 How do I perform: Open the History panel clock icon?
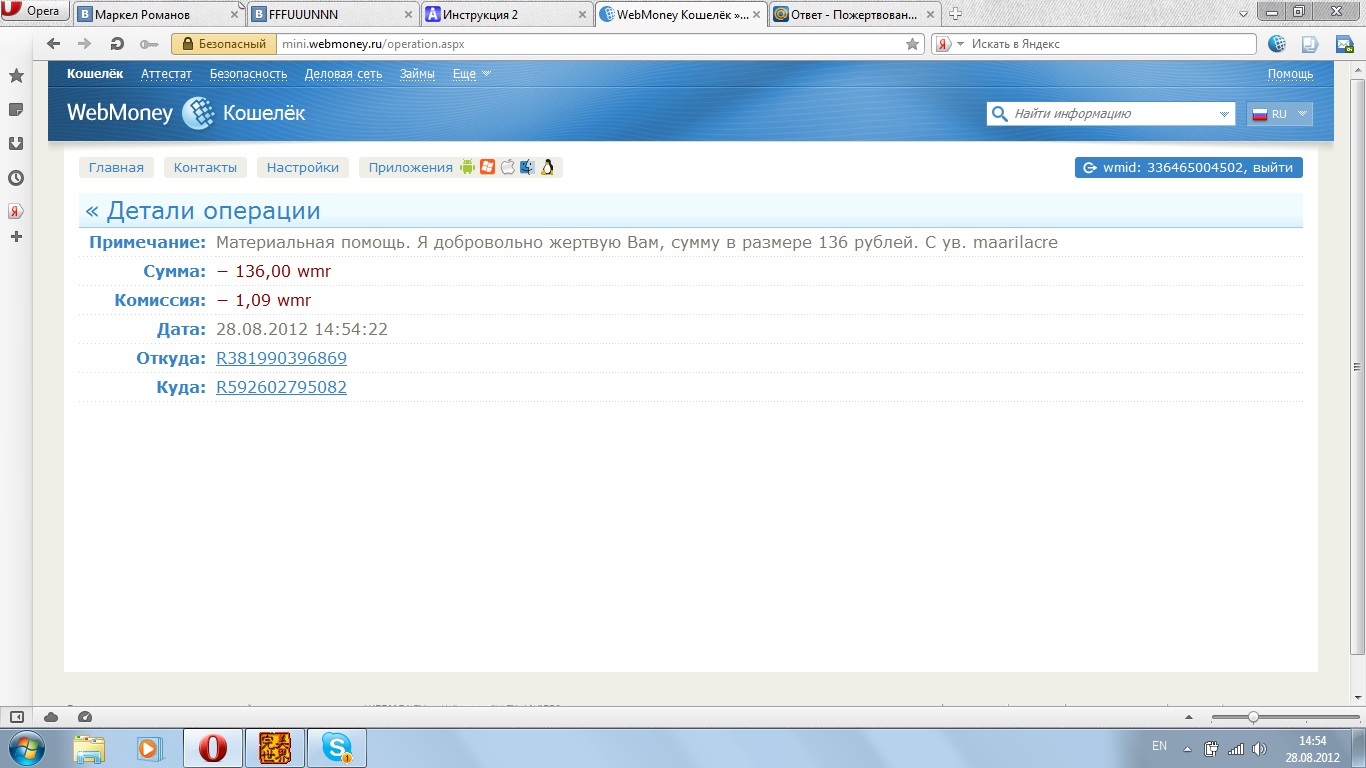pos(16,178)
